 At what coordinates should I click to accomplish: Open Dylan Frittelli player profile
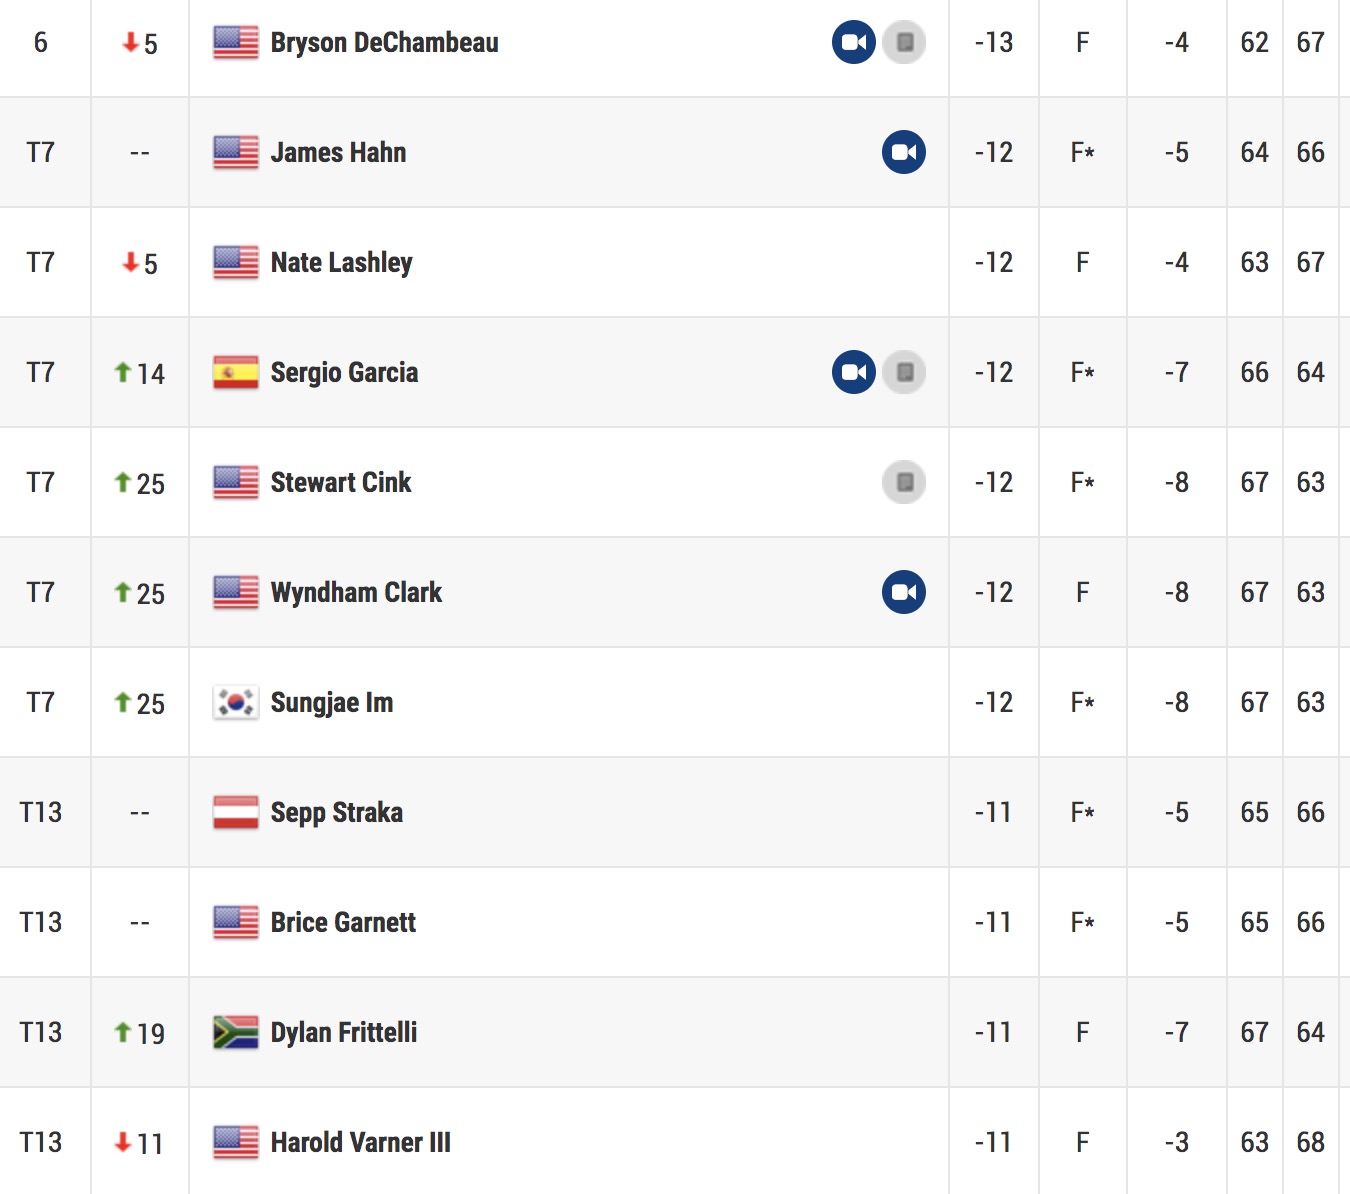pyautogui.click(x=344, y=1033)
